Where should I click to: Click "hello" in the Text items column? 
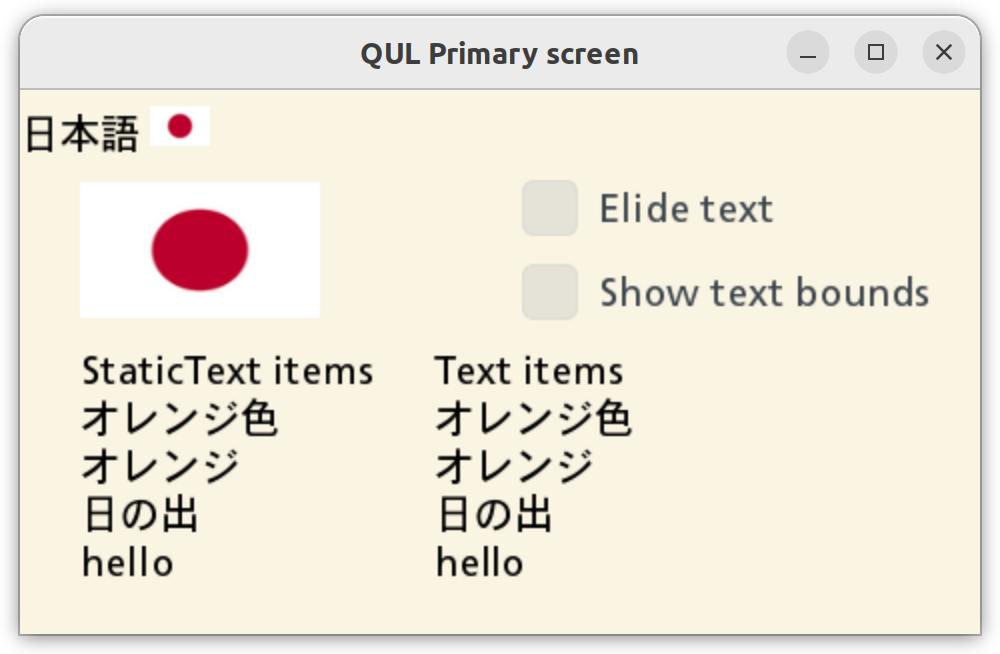point(479,562)
